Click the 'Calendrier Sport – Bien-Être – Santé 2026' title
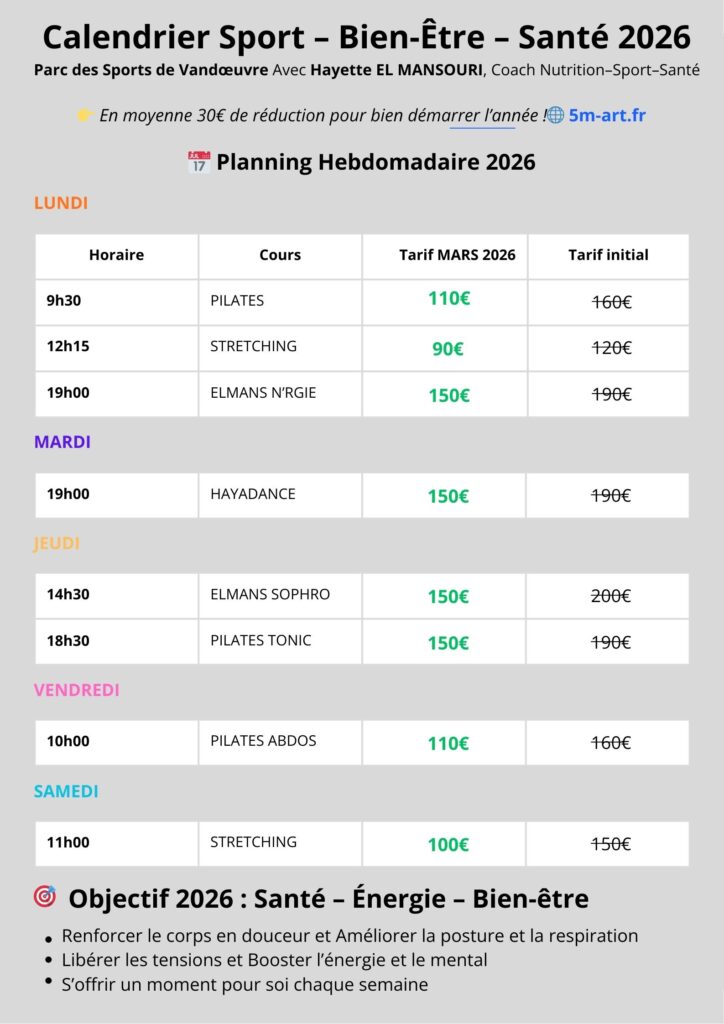The height and width of the screenshot is (1024, 724). click(366, 38)
